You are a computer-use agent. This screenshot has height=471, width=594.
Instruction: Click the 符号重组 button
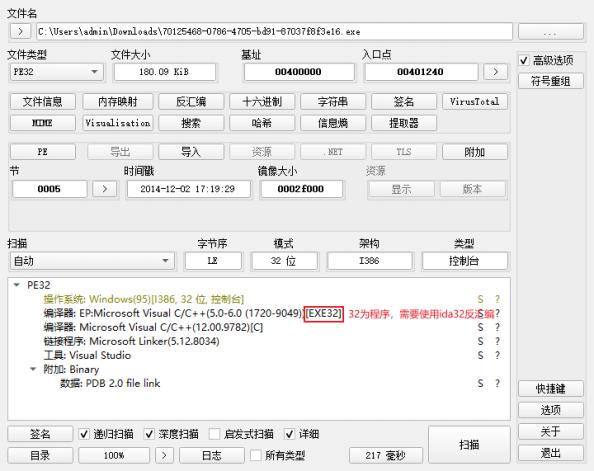point(550,81)
